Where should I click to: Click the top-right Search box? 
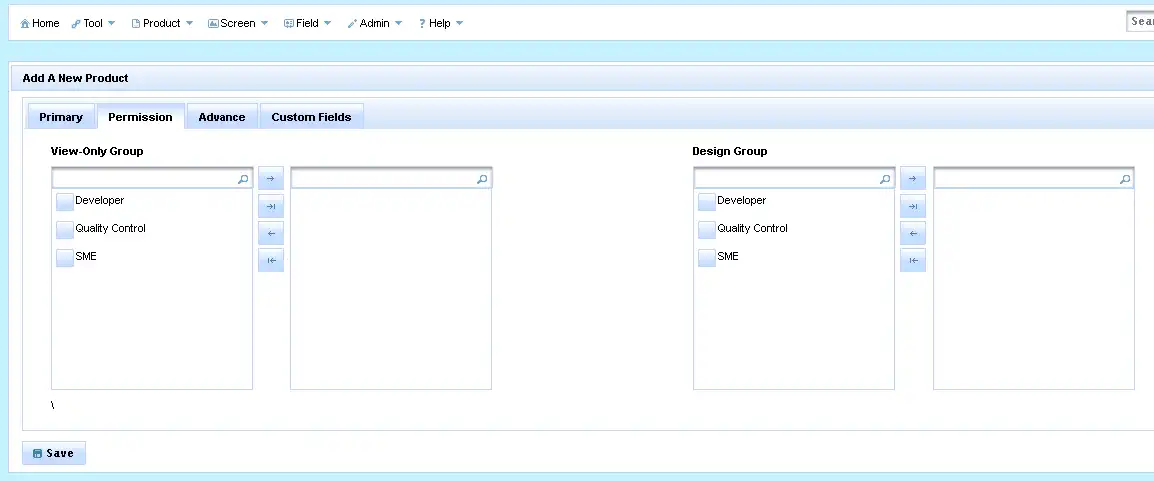click(x=1140, y=21)
